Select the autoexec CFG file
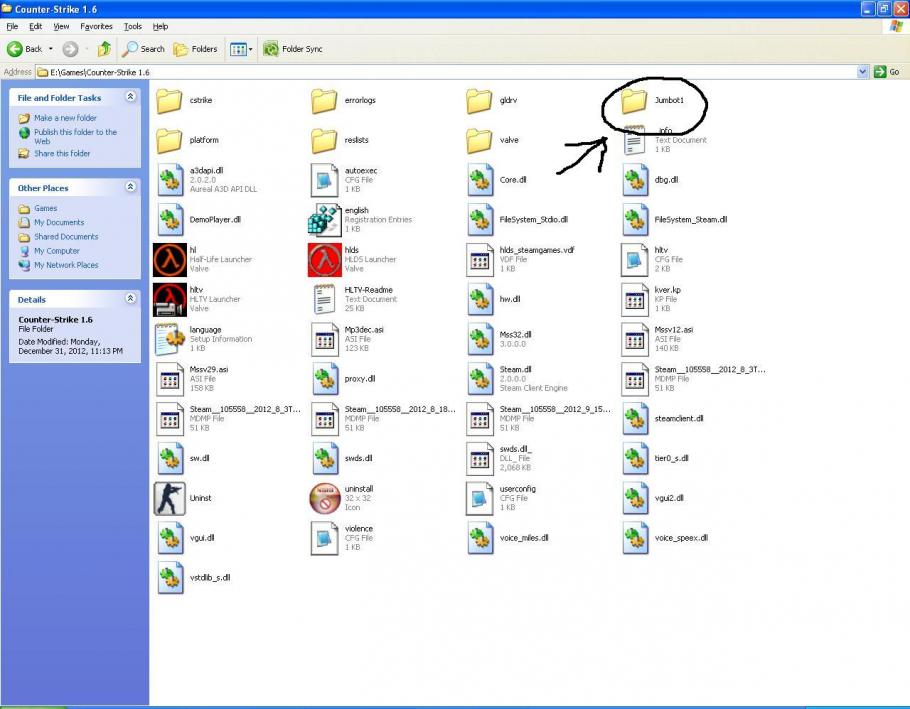This screenshot has width=910, height=709. click(x=324, y=180)
